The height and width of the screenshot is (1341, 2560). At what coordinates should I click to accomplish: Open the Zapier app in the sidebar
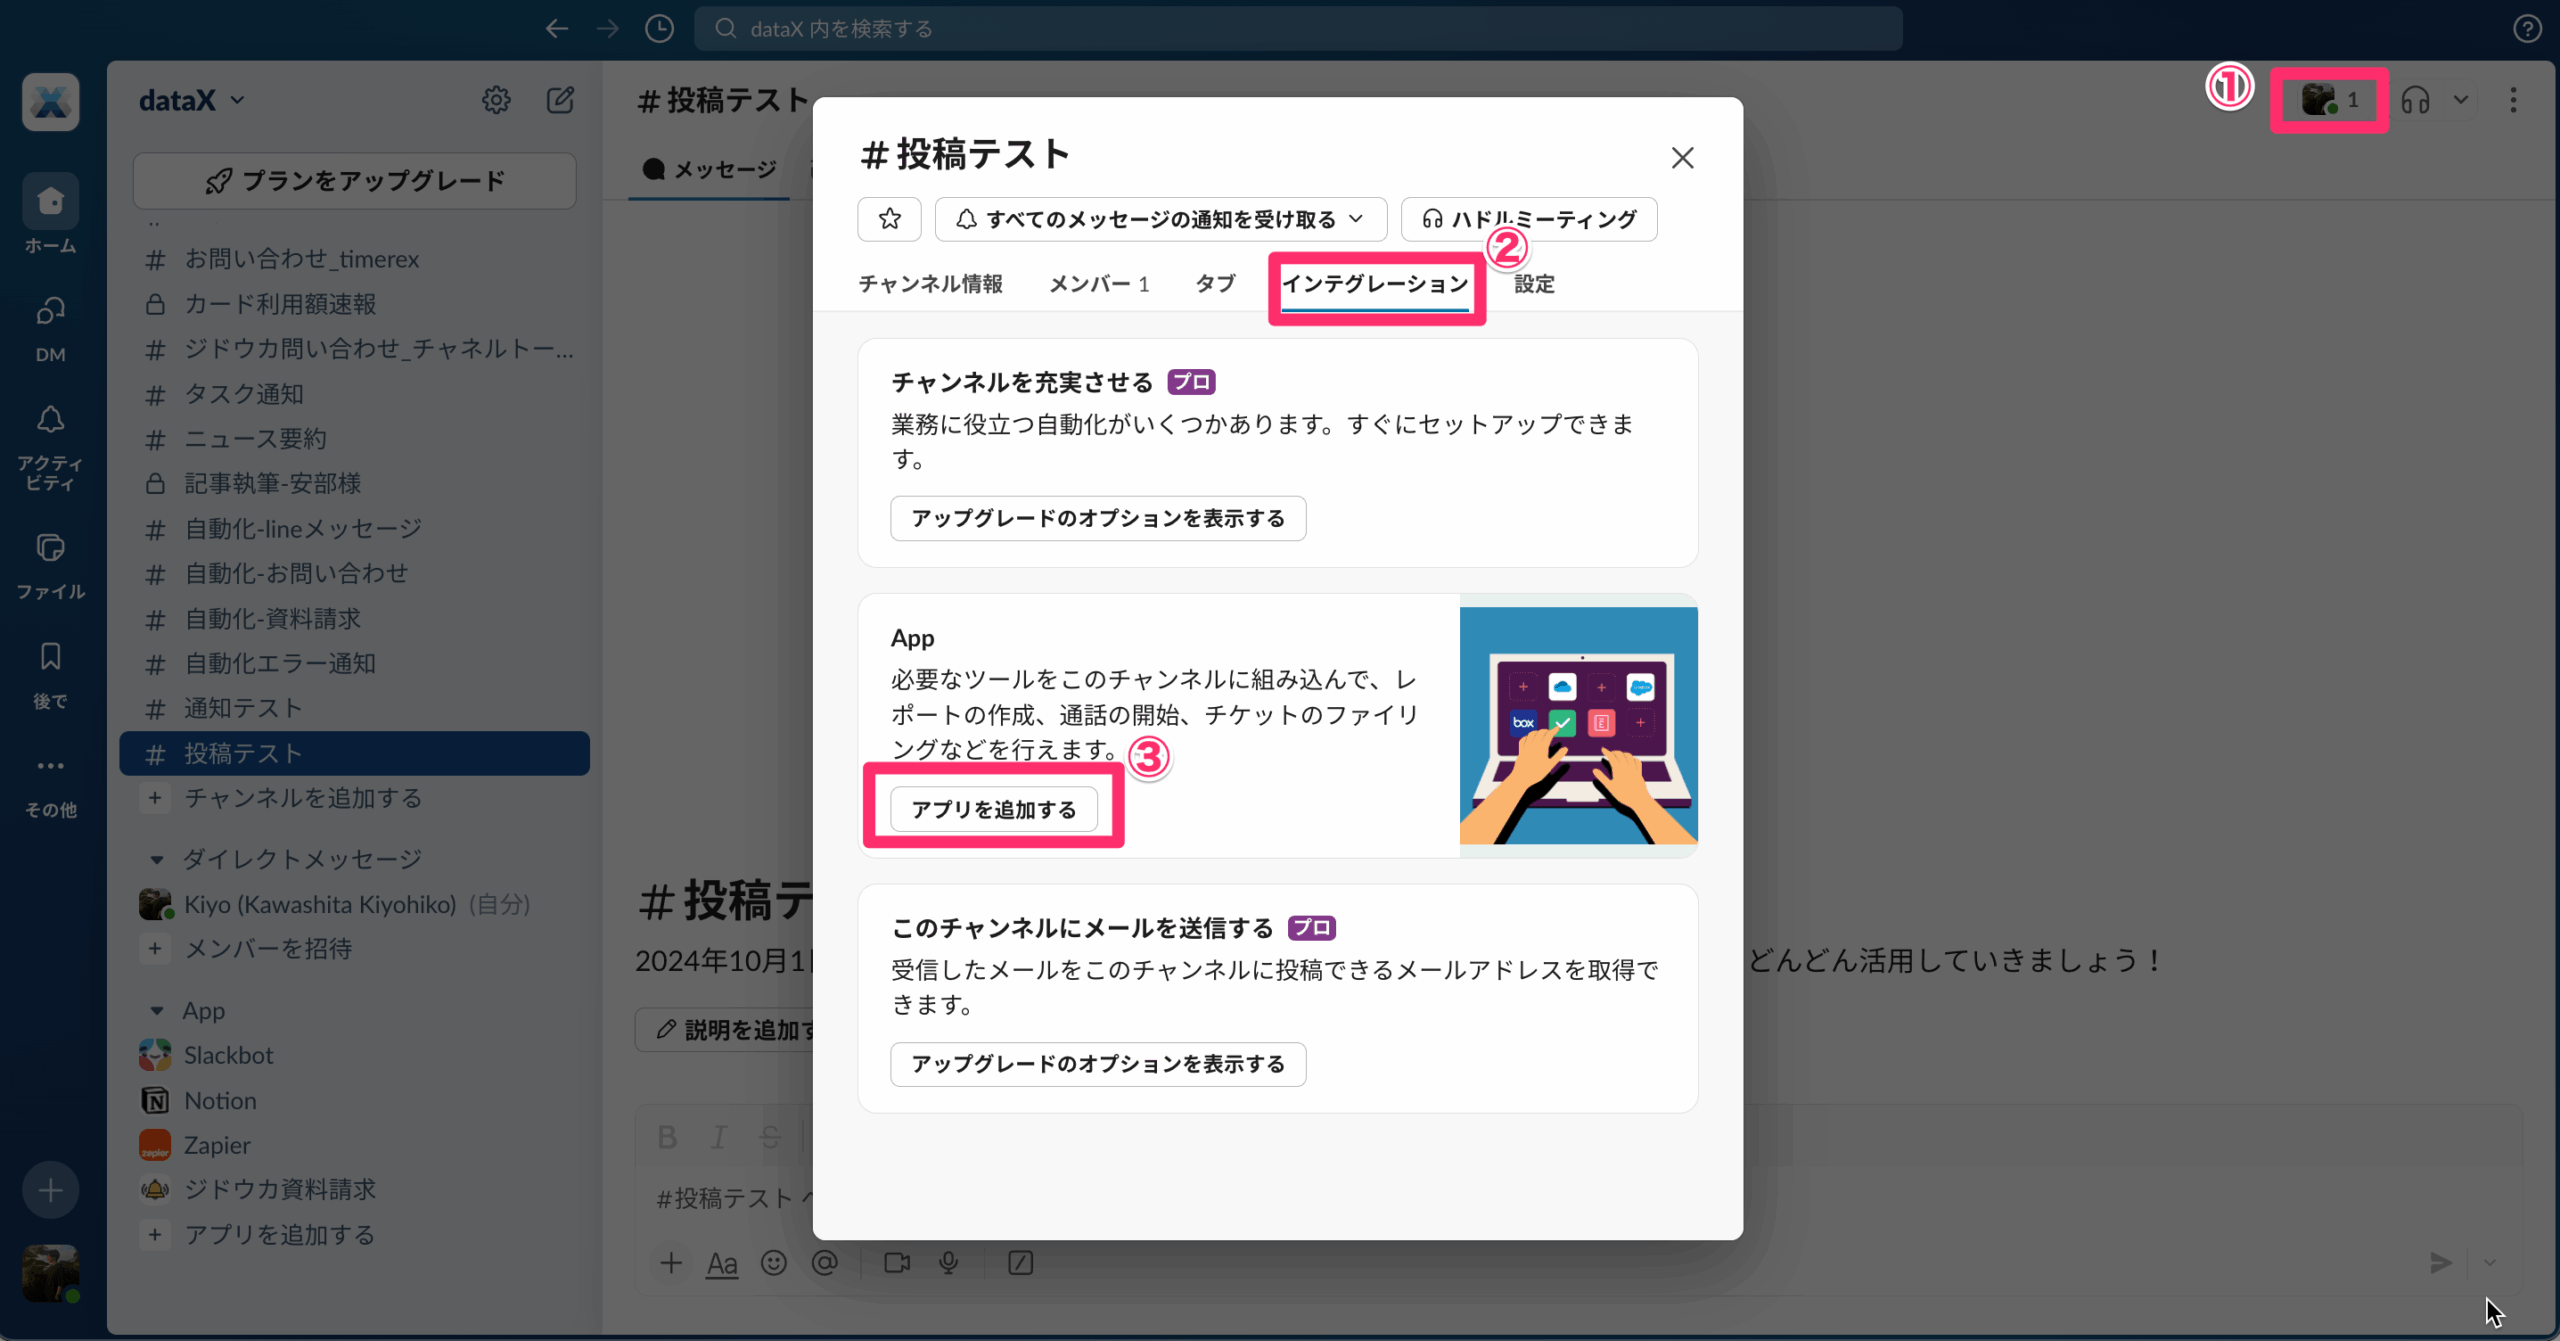(355, 1145)
